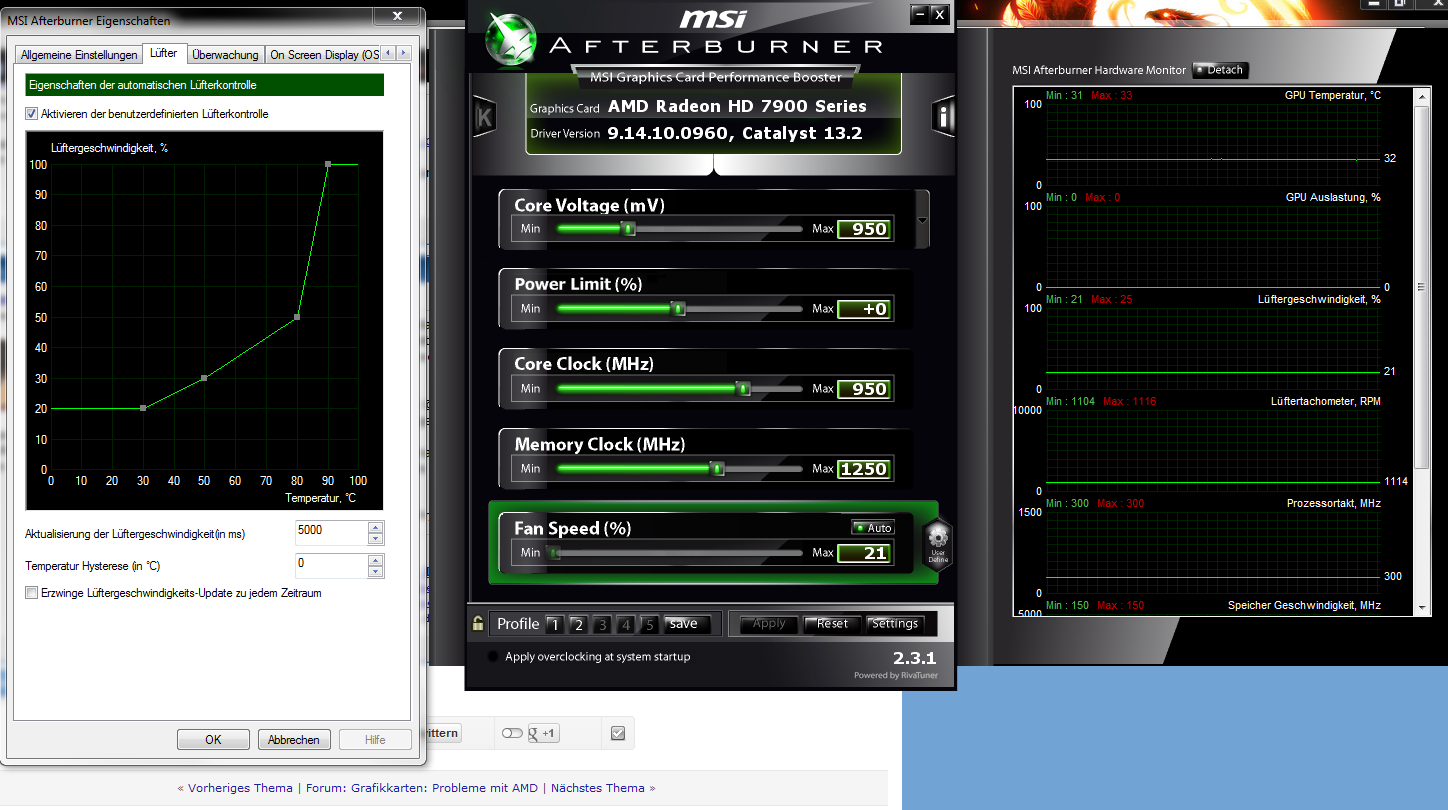Check Erzwinge Lüftergeschwindigkeits-Update zu jedem Zeitraum
This screenshot has width=1448, height=810.
pyautogui.click(x=31, y=593)
